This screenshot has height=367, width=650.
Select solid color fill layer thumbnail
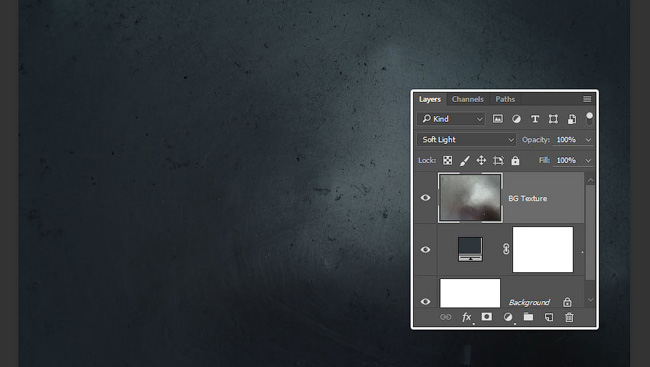[470, 249]
